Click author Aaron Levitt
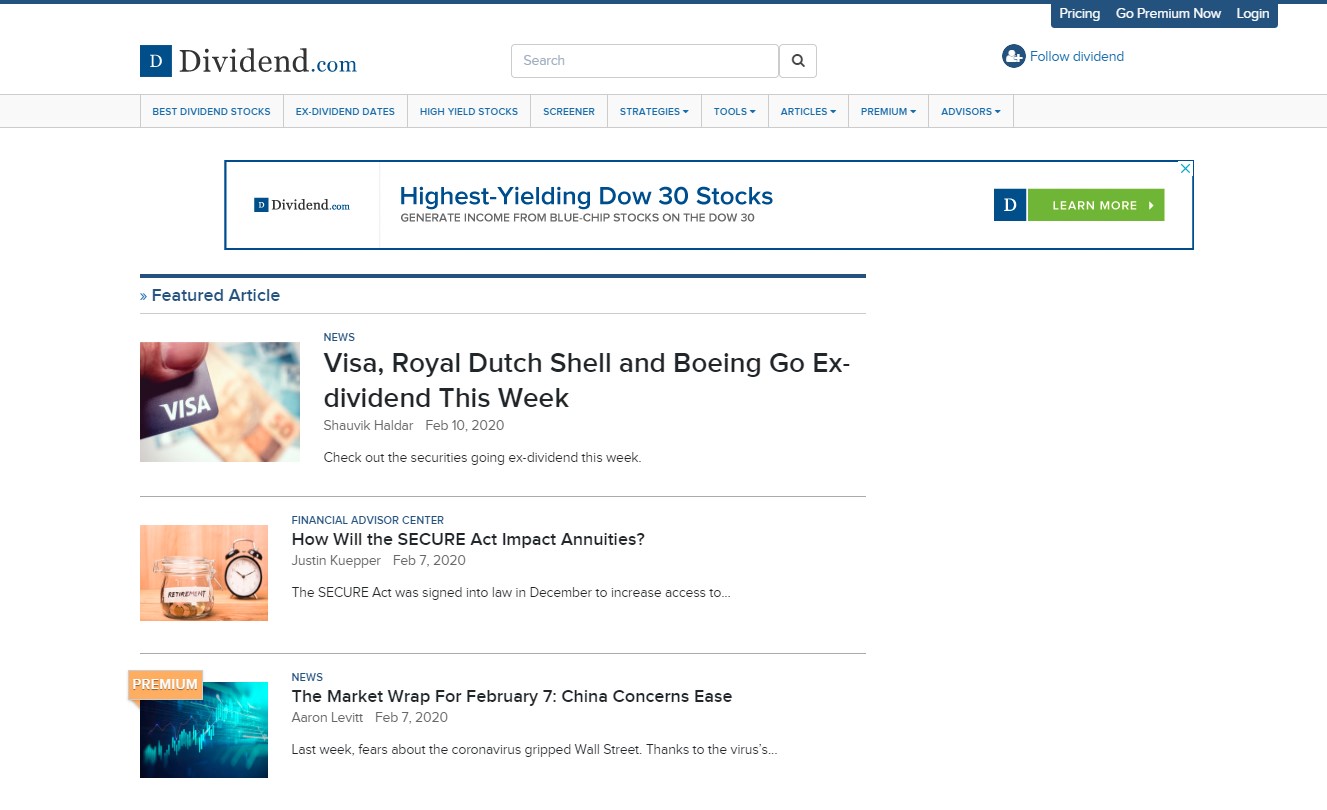Viewport: 1327px width, 810px height. pyautogui.click(x=327, y=718)
